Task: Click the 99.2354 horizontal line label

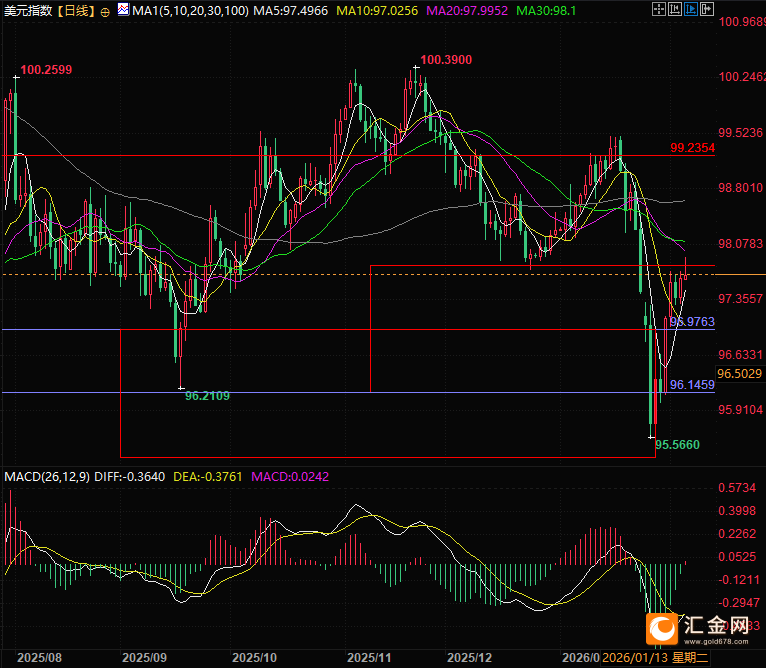Action: coord(692,147)
